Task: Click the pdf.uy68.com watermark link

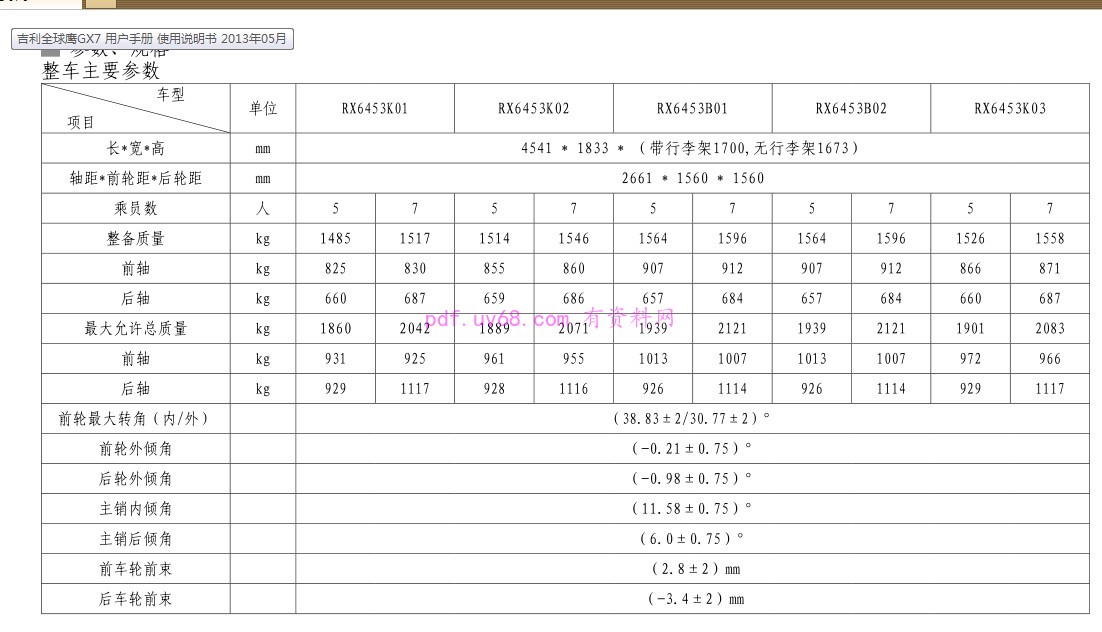Action: pos(550,319)
